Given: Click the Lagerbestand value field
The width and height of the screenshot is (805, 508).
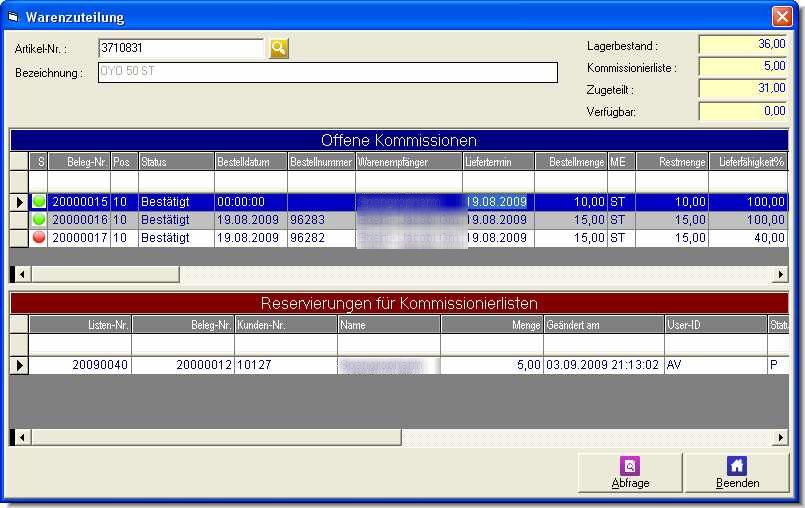Looking at the screenshot, I should point(743,44).
